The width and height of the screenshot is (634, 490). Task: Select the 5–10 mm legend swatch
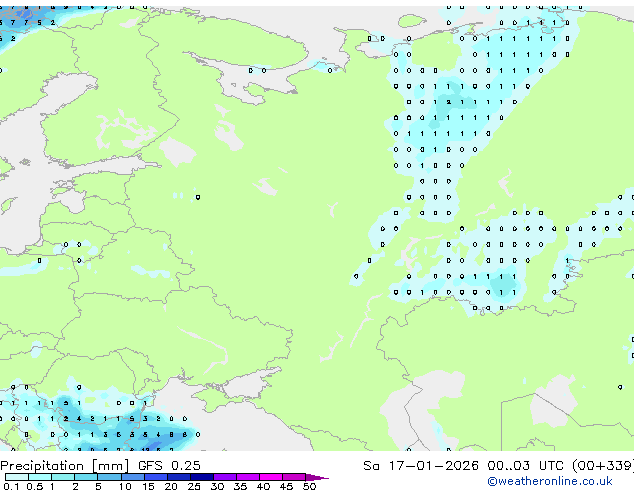click(110, 477)
